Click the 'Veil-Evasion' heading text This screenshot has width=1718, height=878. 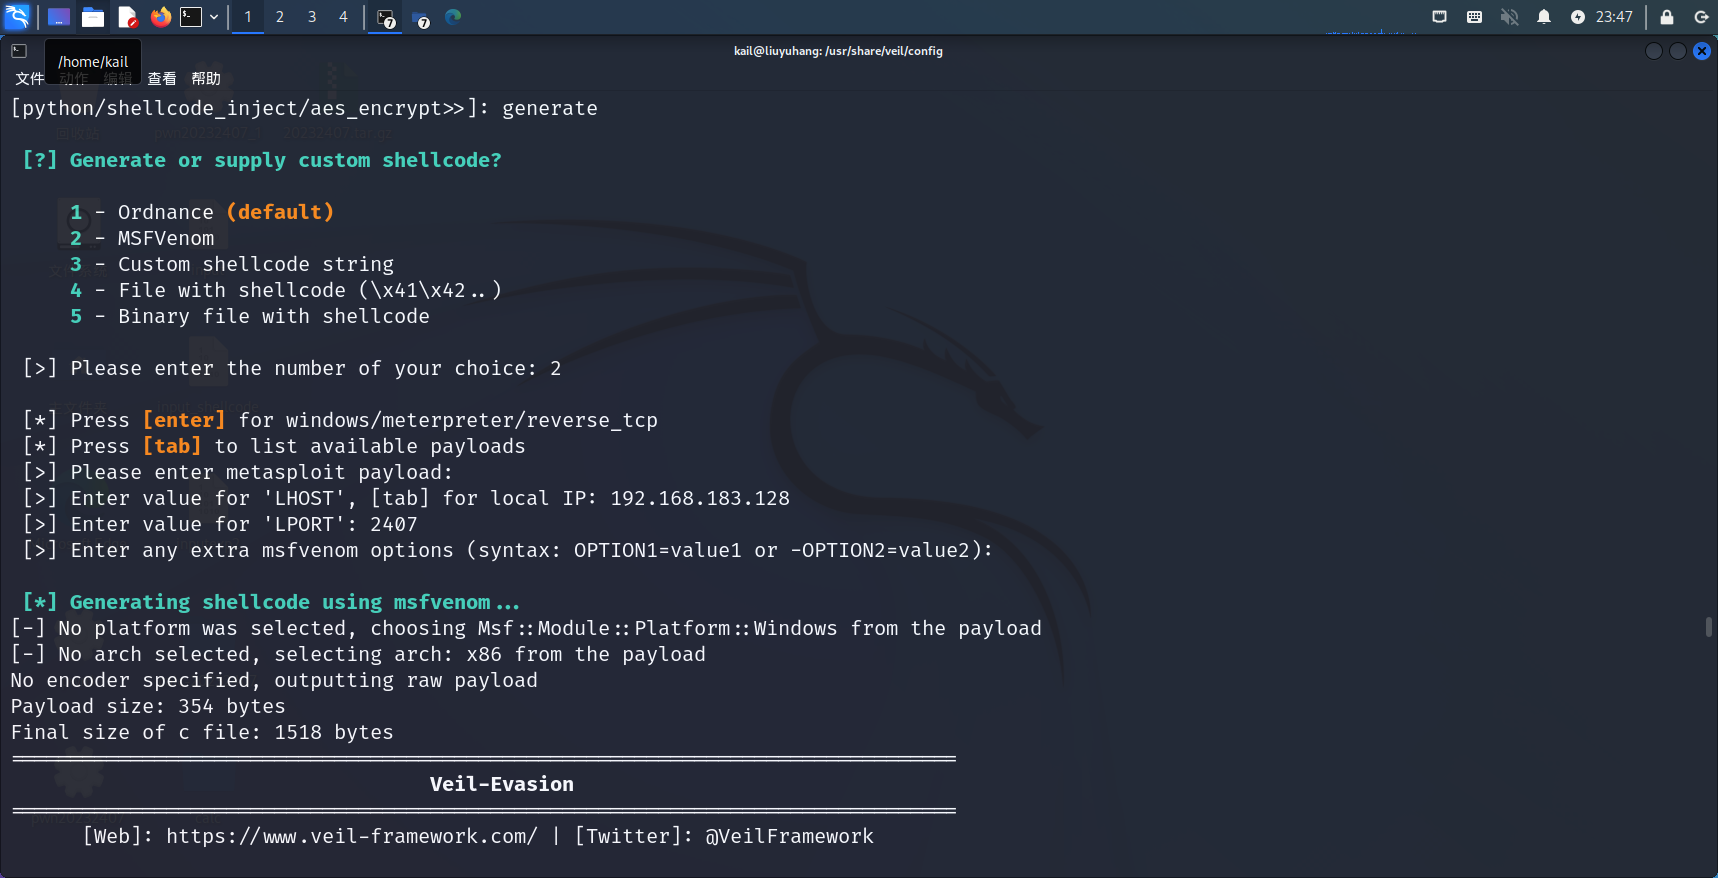pyautogui.click(x=502, y=784)
